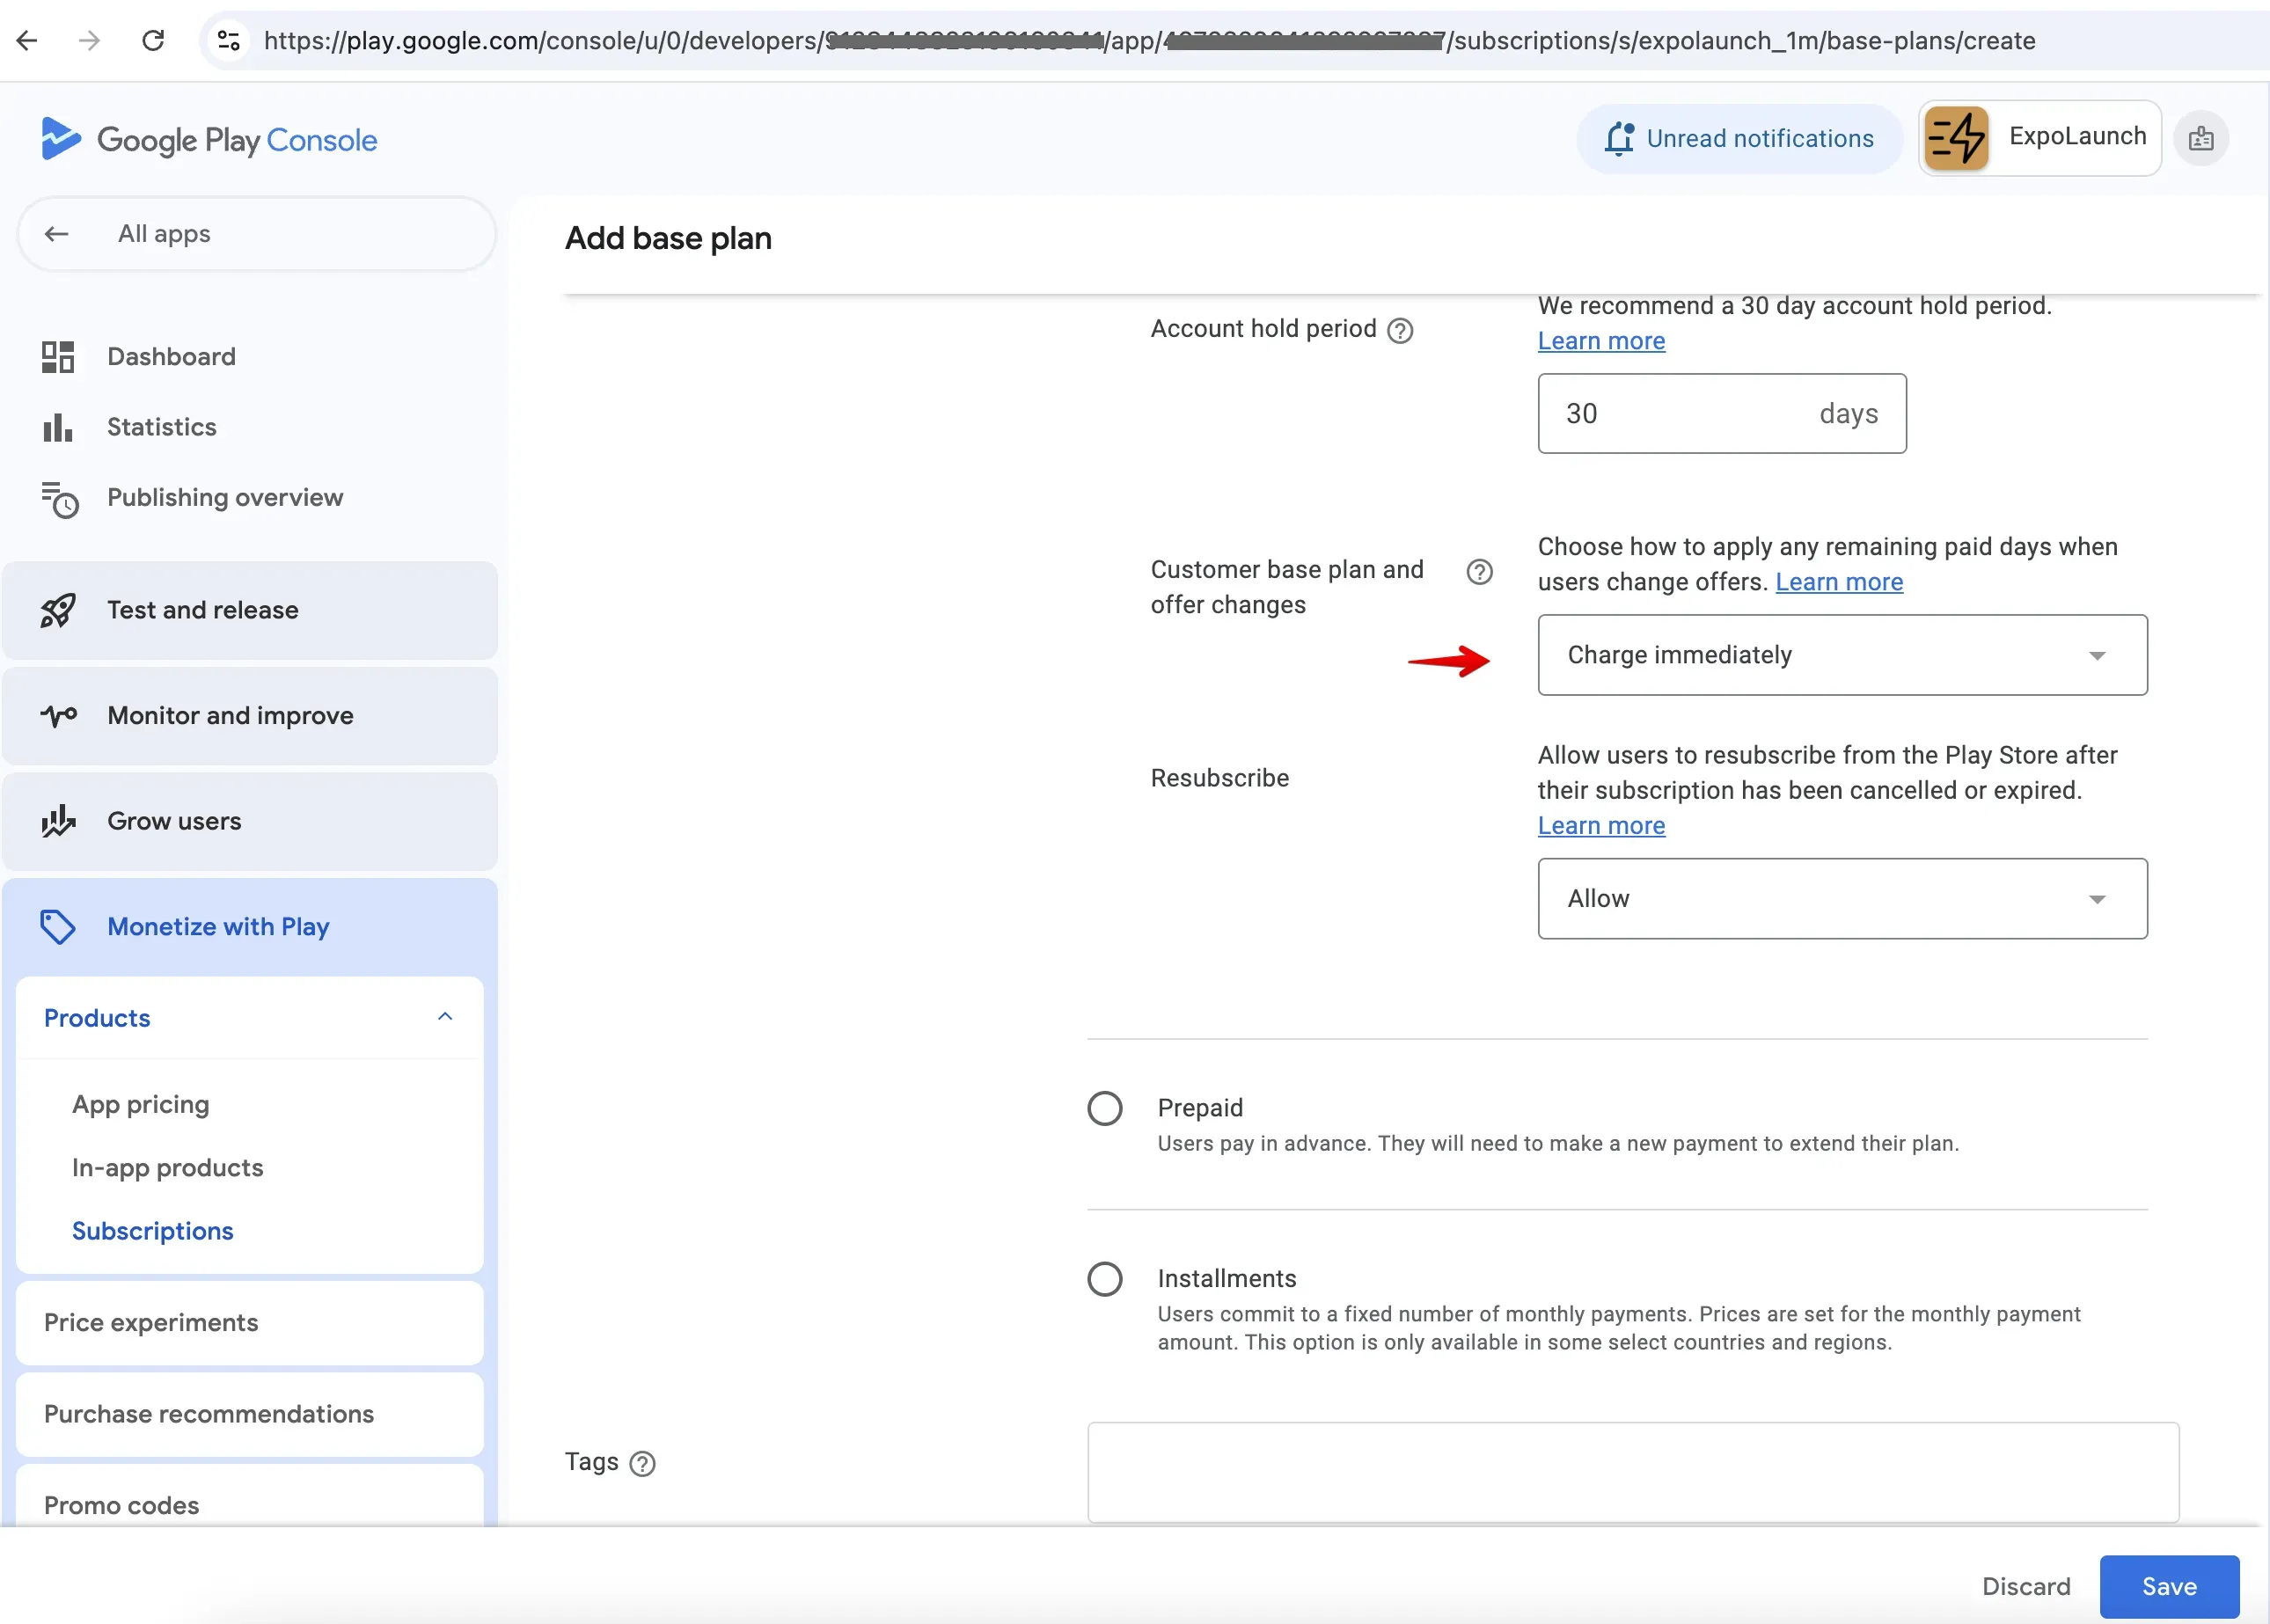Reload the page
This screenshot has height=1624, width=2270.
click(x=153, y=41)
